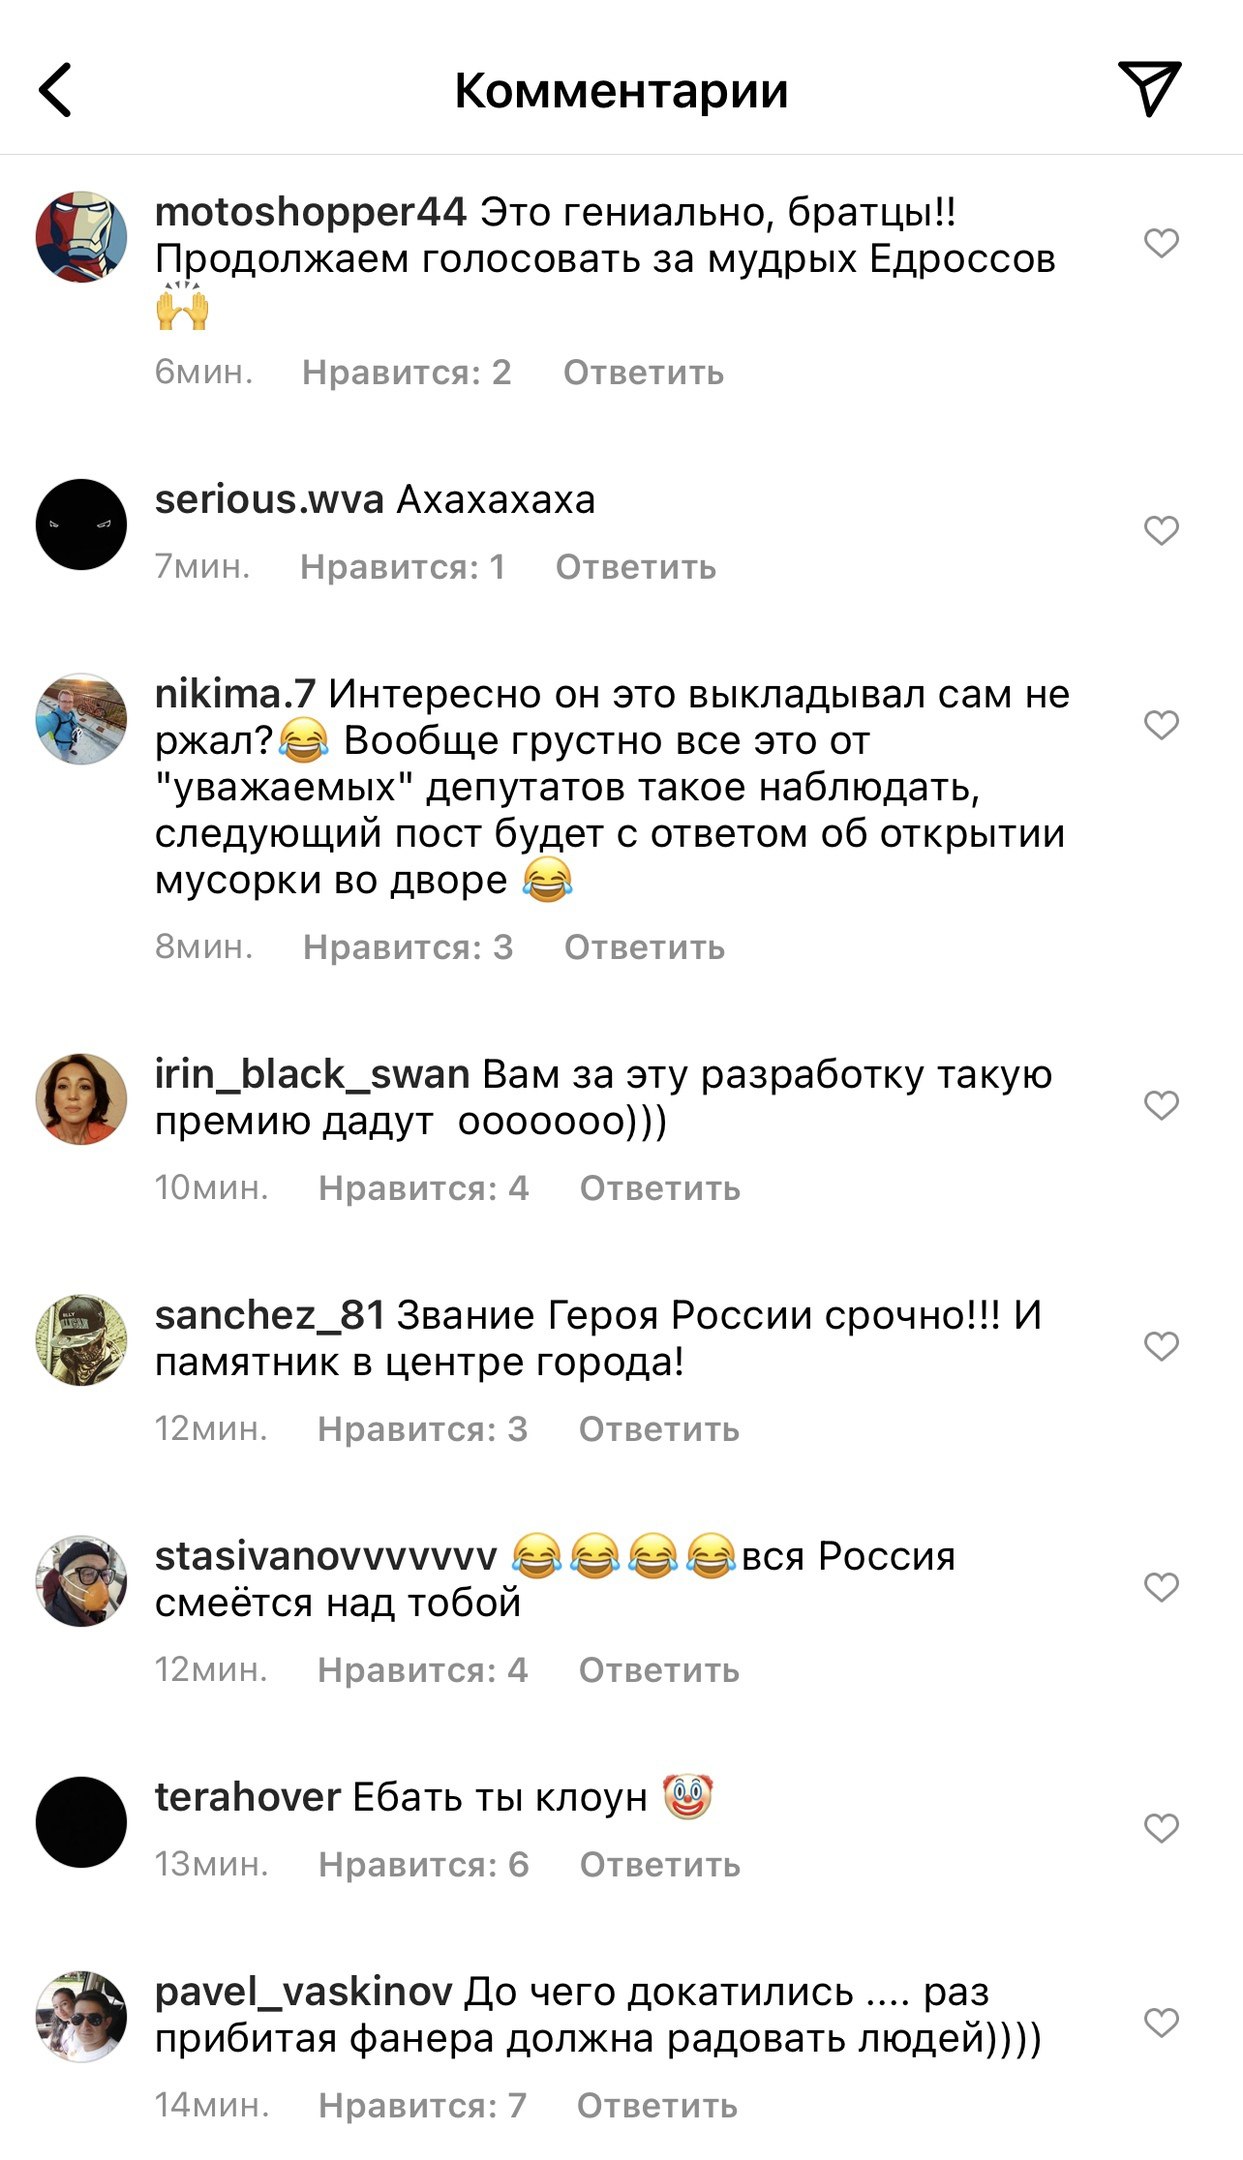Viewport: 1243px width, 2160px height.
Task: View likes on pavel_vaskinov's comment
Action: click(x=422, y=2106)
